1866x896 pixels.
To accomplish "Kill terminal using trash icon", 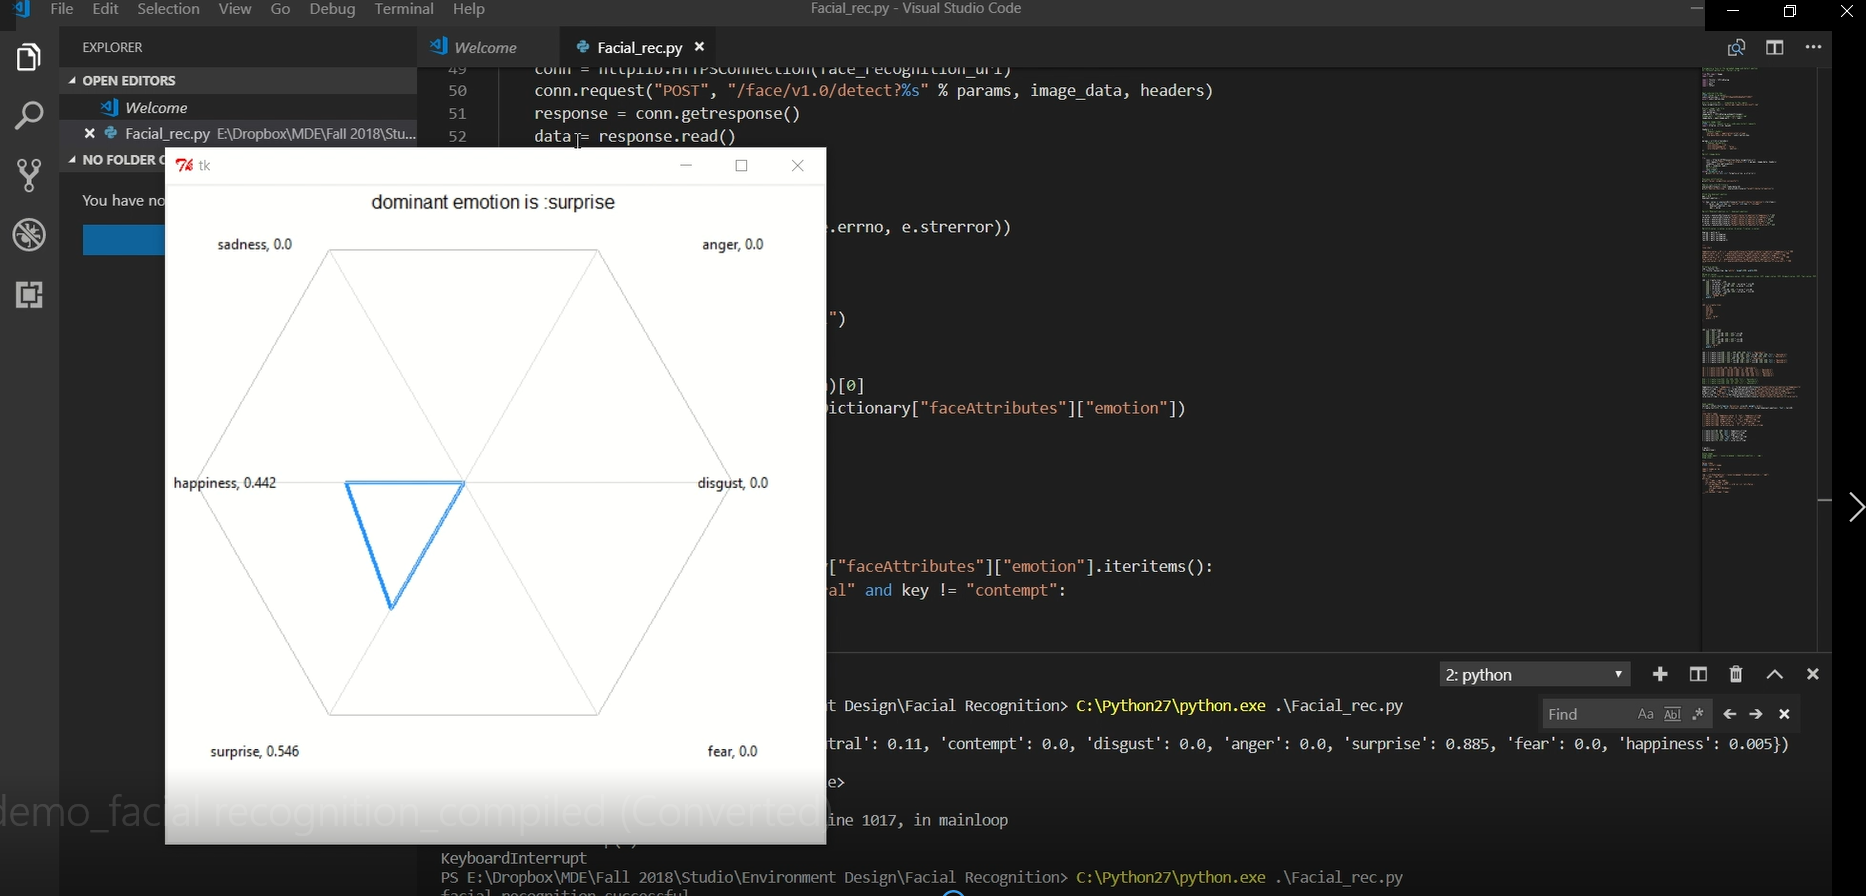I will click(1736, 674).
